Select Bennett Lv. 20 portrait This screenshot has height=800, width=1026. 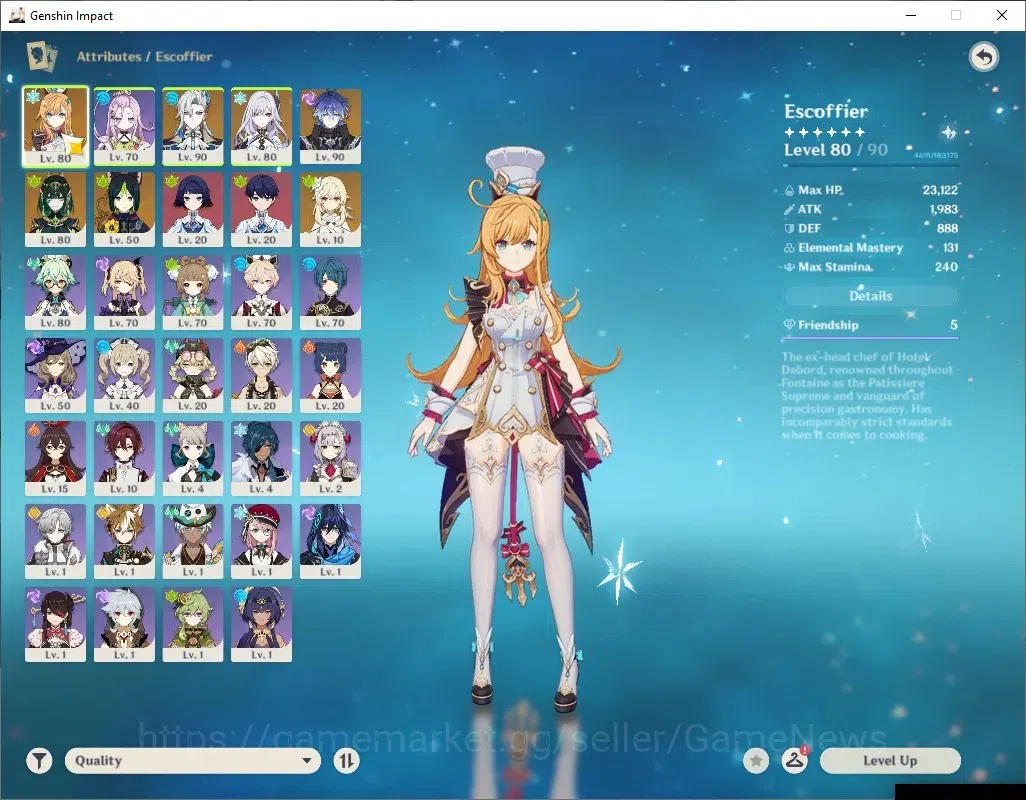tap(262, 375)
